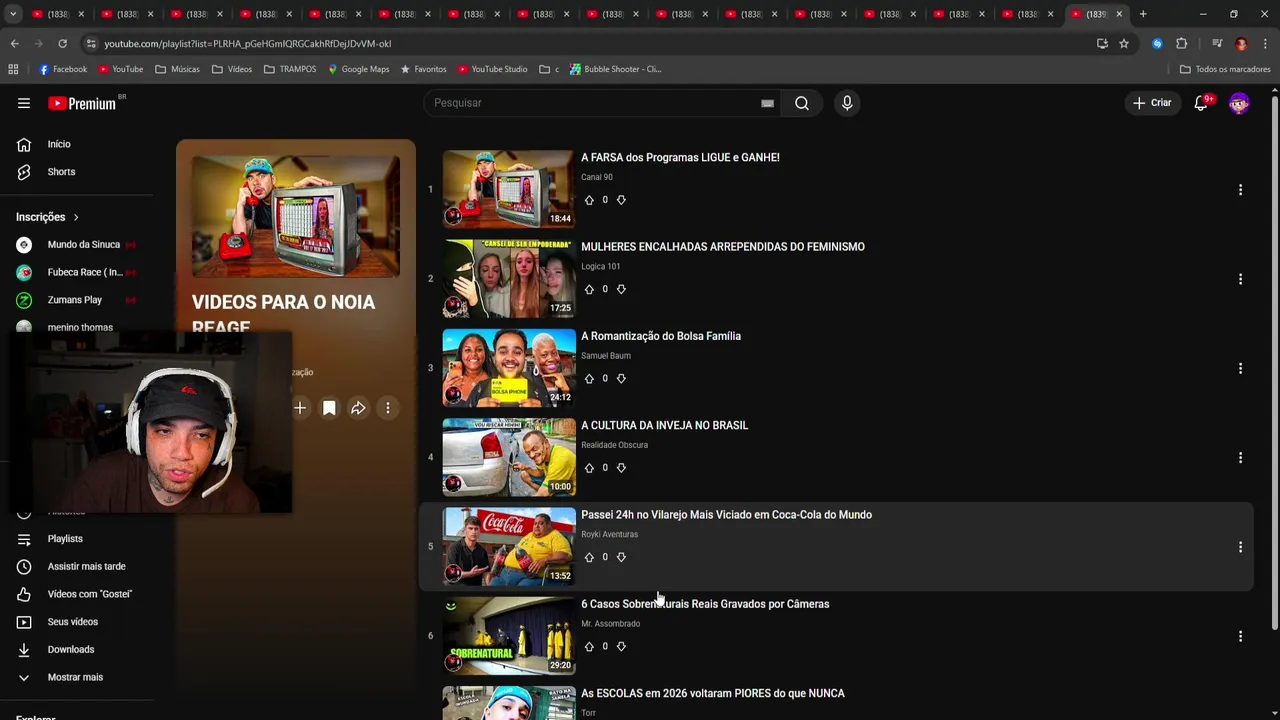The height and width of the screenshot is (720, 1280).
Task: Downvote 'A Romantização do Bolsa Família'
Action: 621,379
